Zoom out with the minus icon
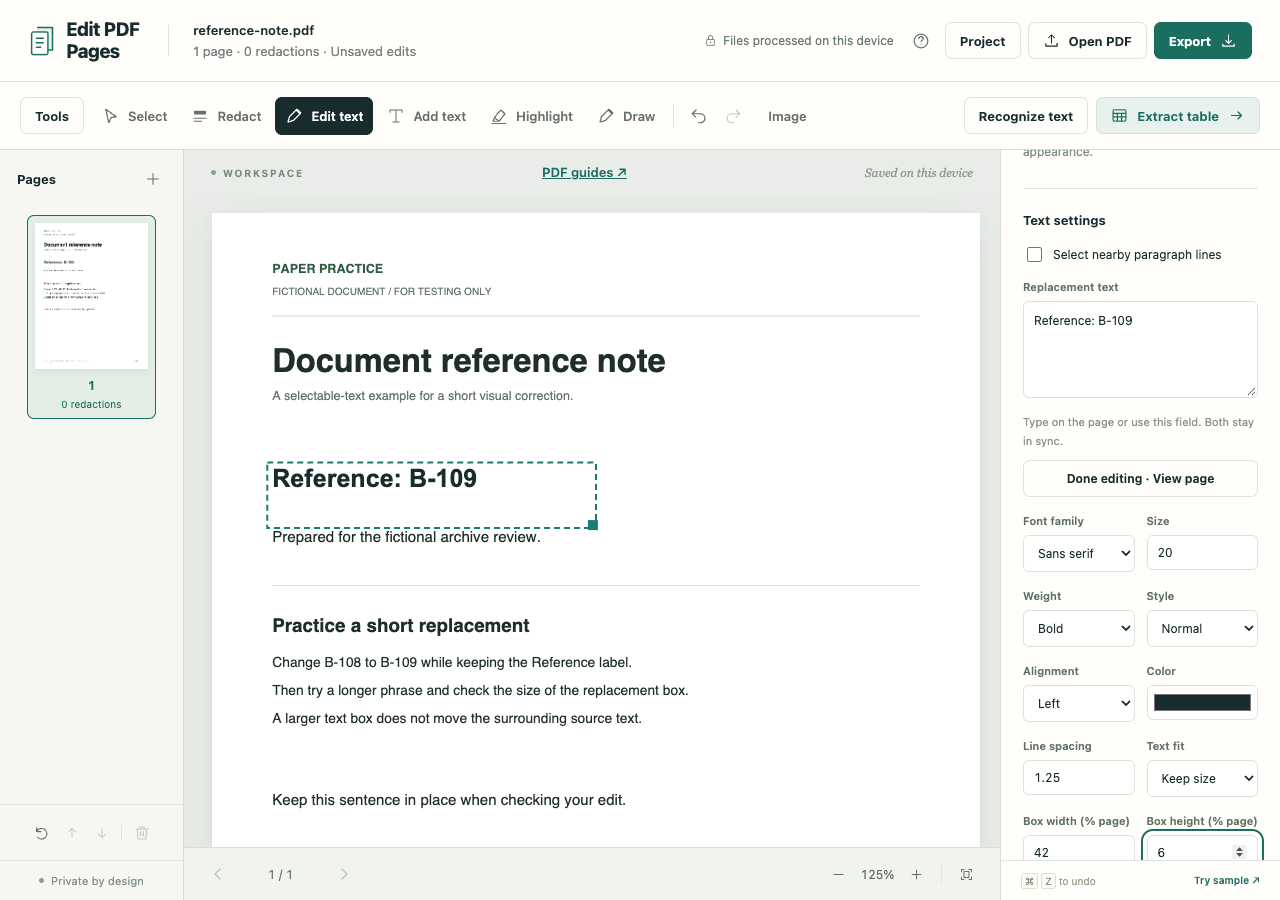1280x900 pixels. point(838,874)
